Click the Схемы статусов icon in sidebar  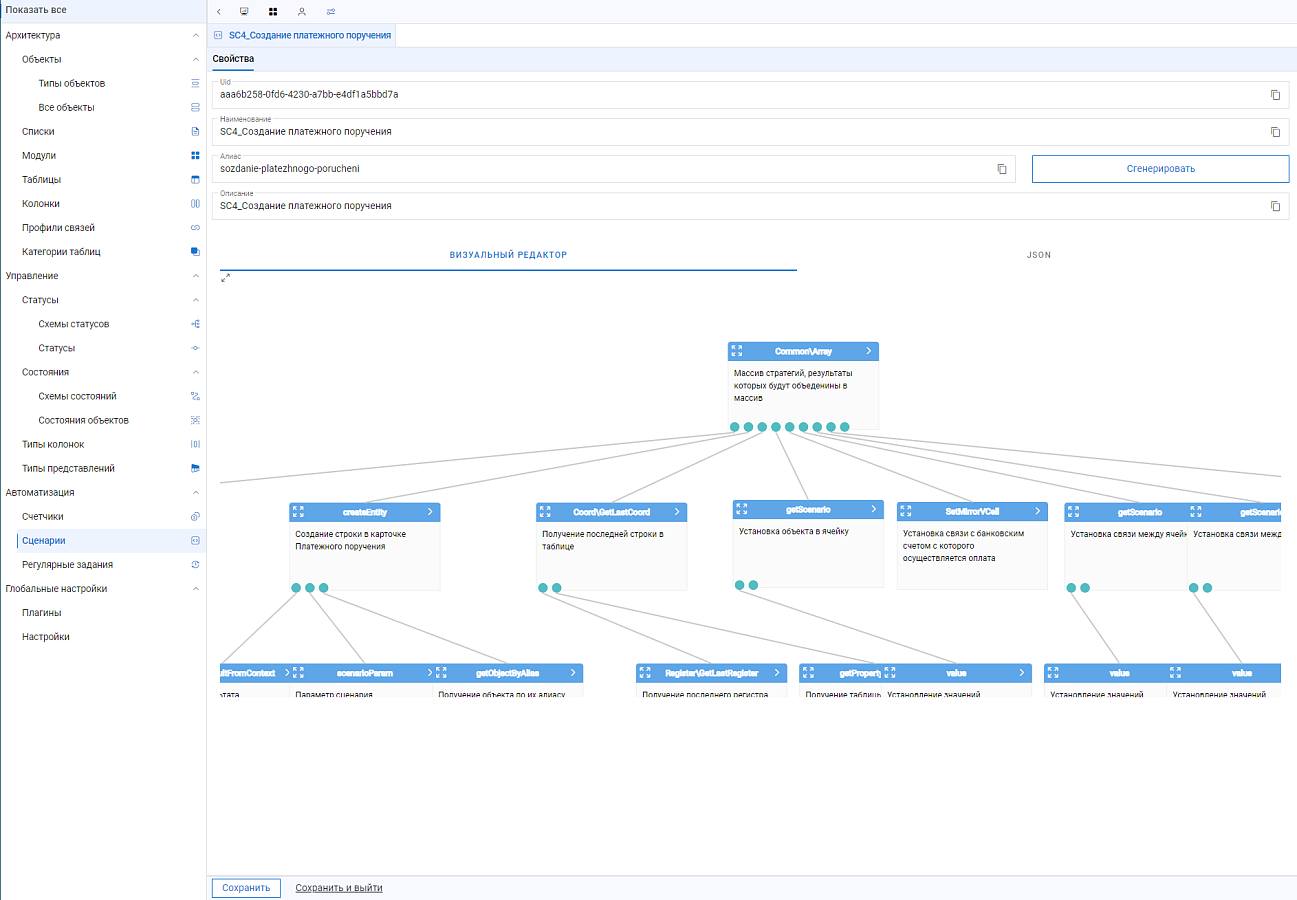[x=195, y=324]
